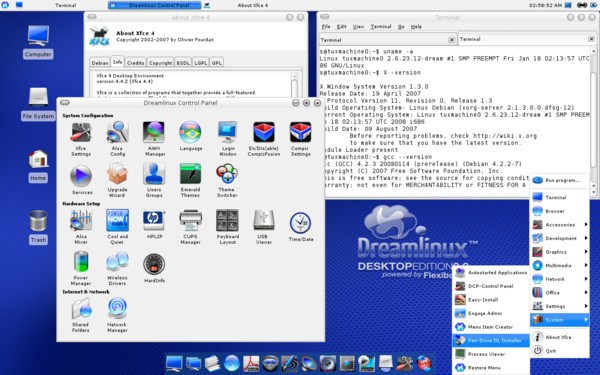Image resolution: width=600 pixels, height=375 pixels.
Task: Open the Dreamlinux menu icon top-left
Action: pyautogui.click(x=5, y=5)
